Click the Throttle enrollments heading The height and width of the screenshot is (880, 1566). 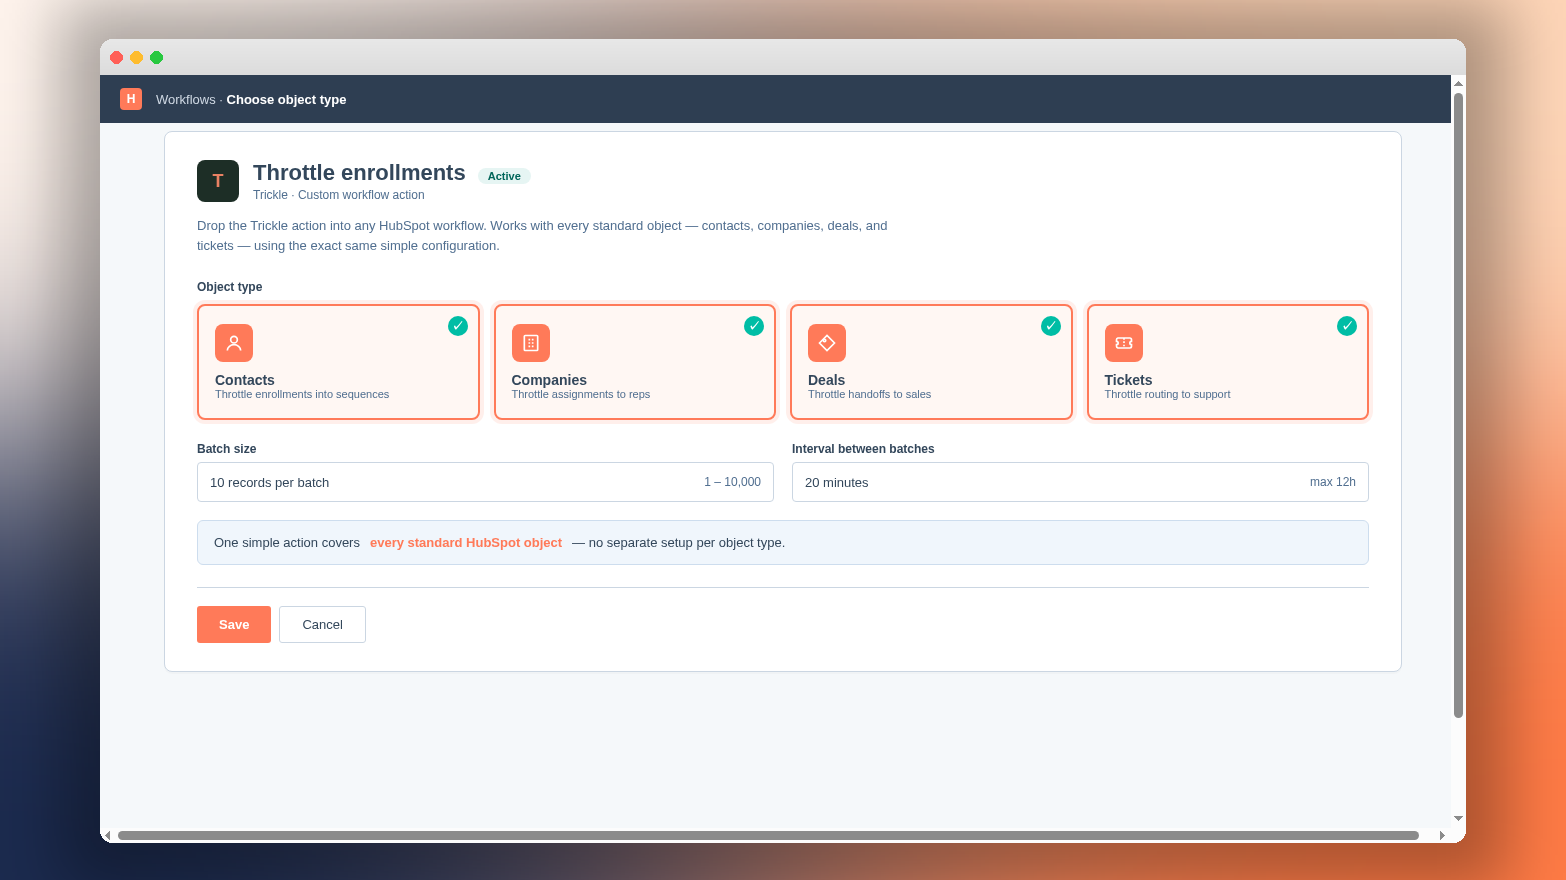coord(359,173)
